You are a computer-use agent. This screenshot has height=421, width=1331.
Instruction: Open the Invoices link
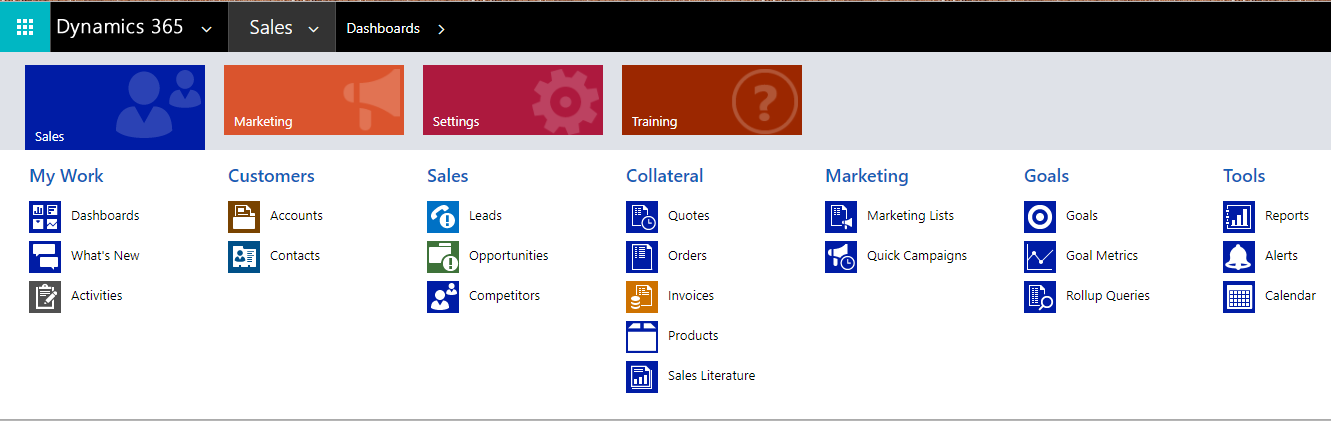(x=691, y=296)
